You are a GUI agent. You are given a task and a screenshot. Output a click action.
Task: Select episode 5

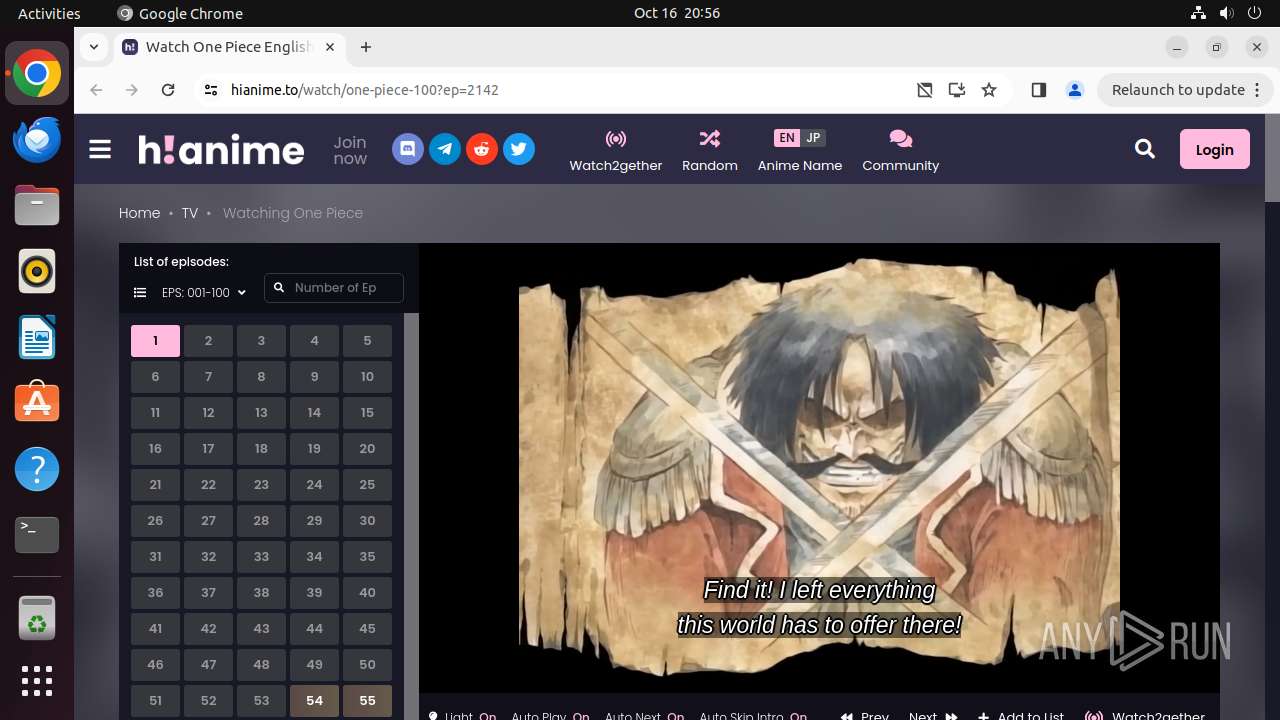[x=367, y=341]
